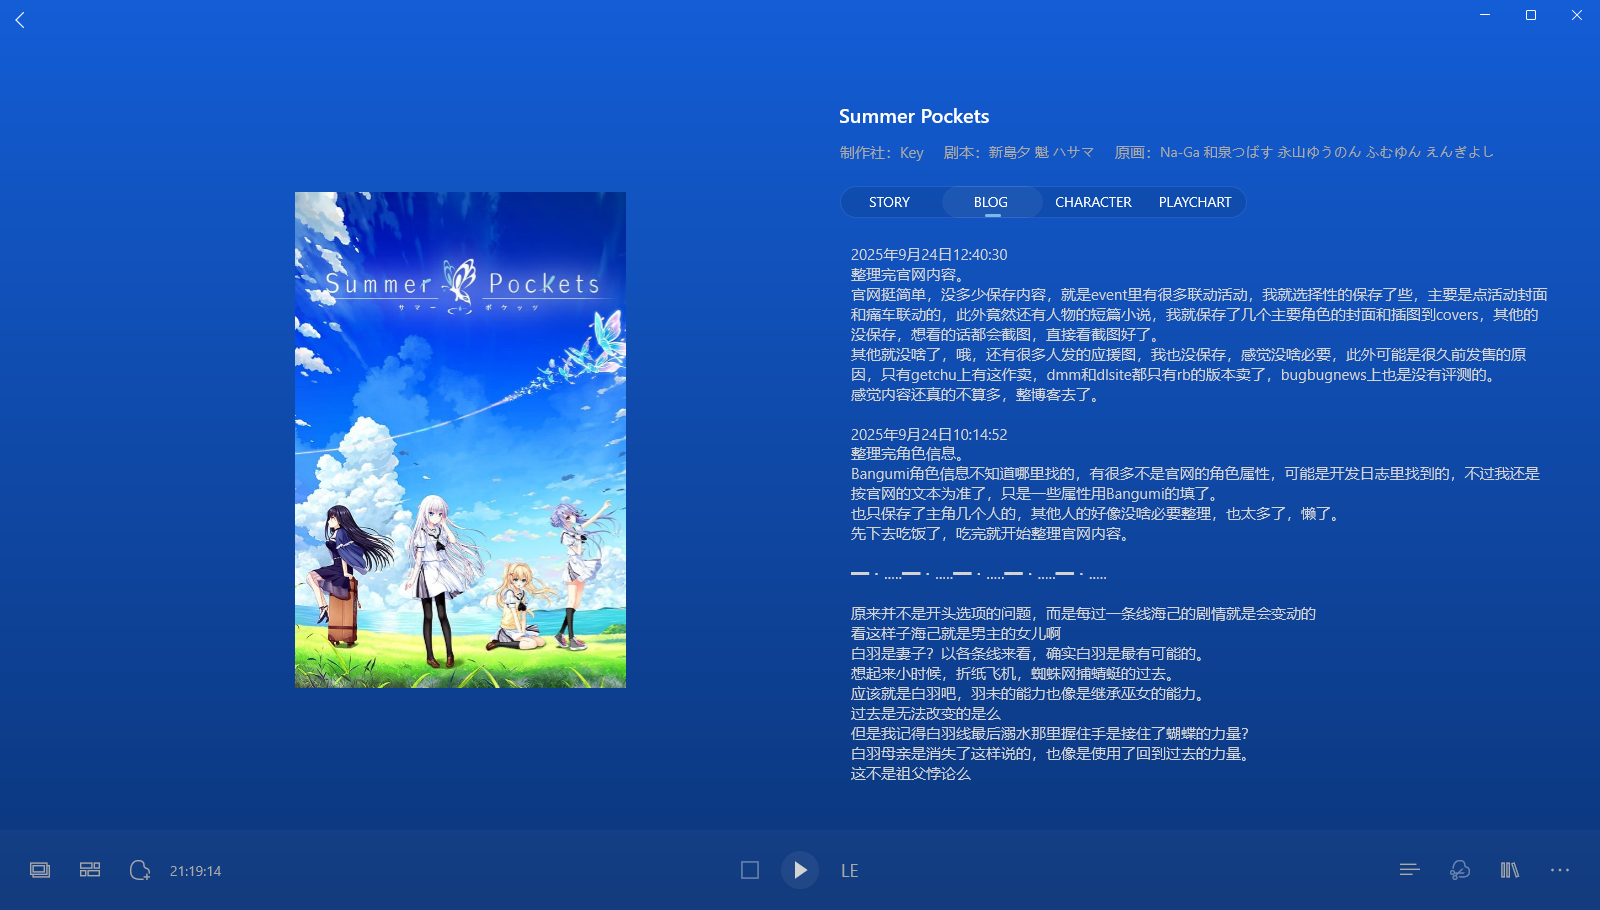The image size is (1600, 910).
Task: Click the stop square button
Action: (x=750, y=870)
